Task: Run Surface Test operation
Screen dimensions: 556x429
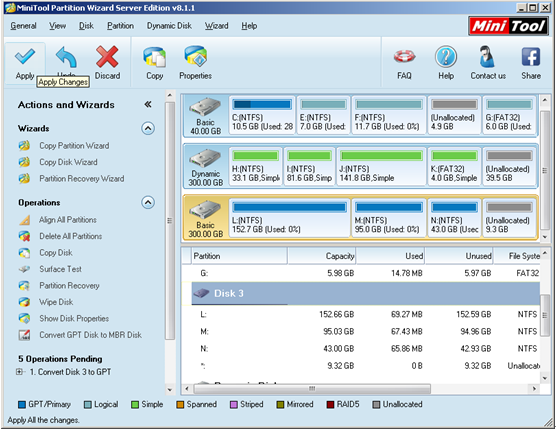Action: coord(60,269)
